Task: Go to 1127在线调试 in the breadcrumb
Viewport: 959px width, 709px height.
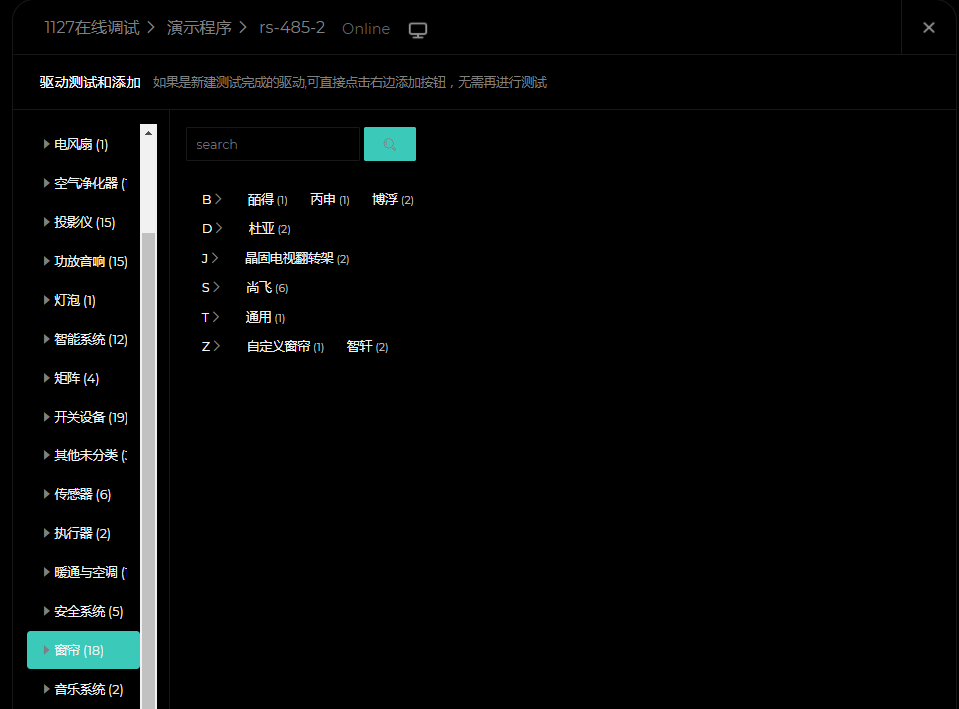Action: (92, 28)
